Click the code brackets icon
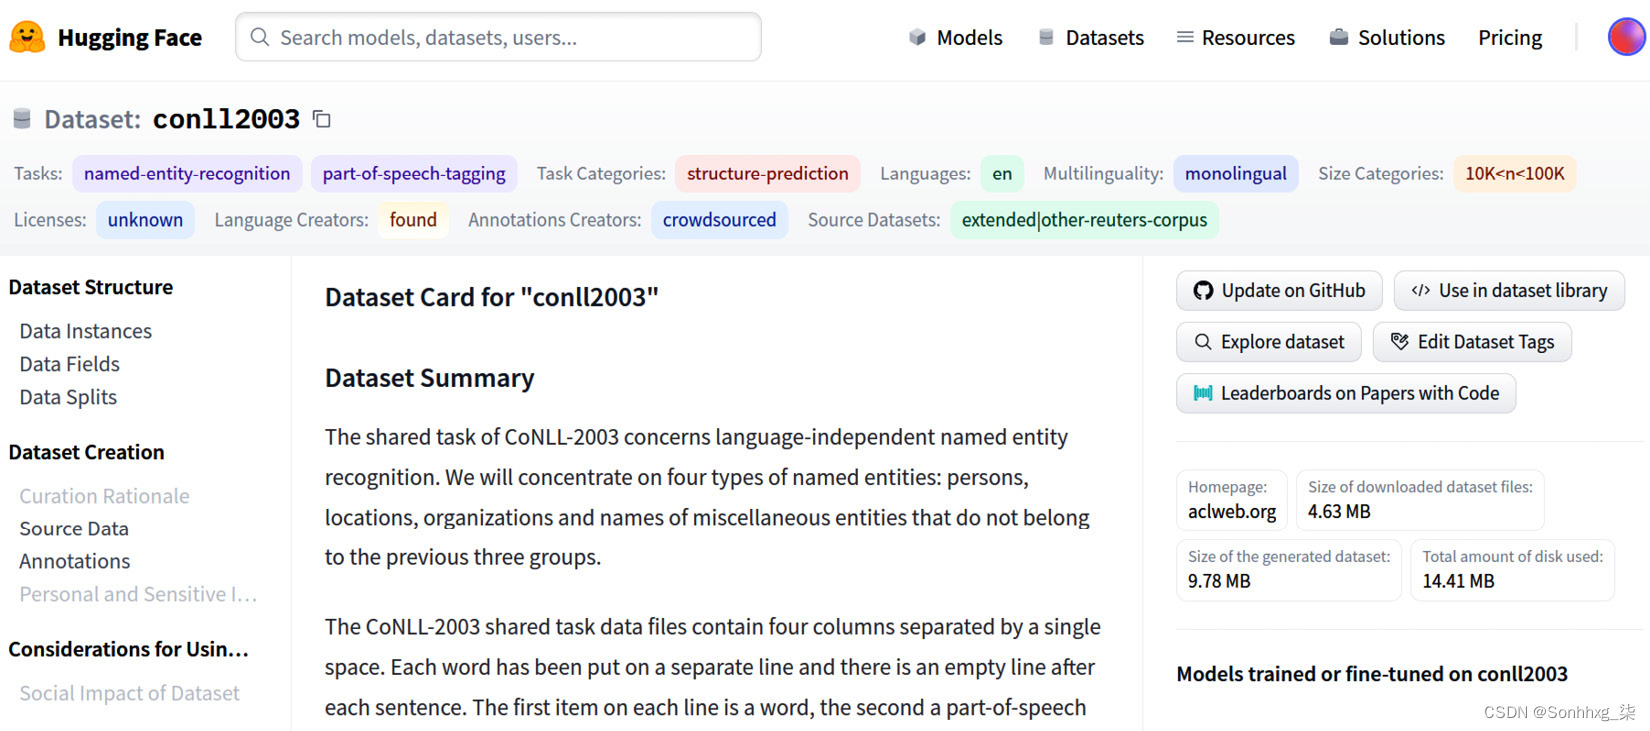The width and height of the screenshot is (1650, 731). click(x=1420, y=291)
